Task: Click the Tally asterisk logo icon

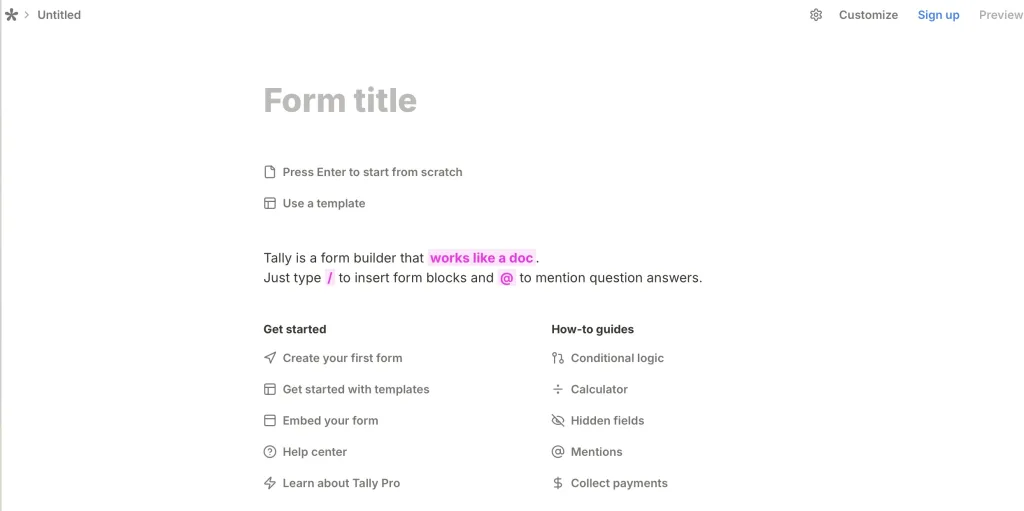Action: (11, 14)
